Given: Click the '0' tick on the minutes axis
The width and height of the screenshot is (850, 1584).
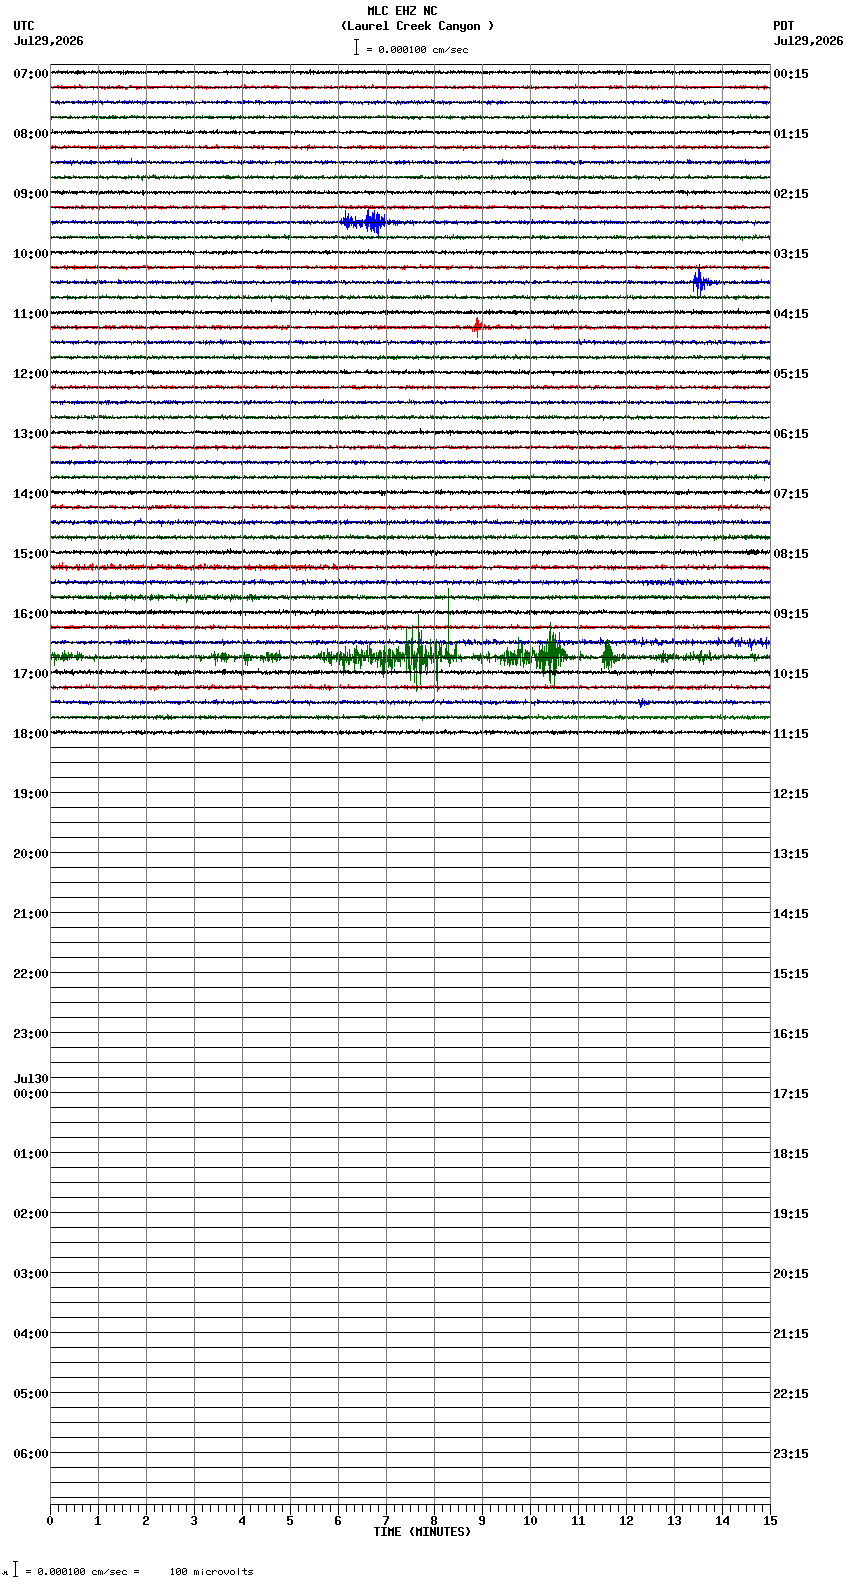Looking at the screenshot, I should pos(50,1521).
